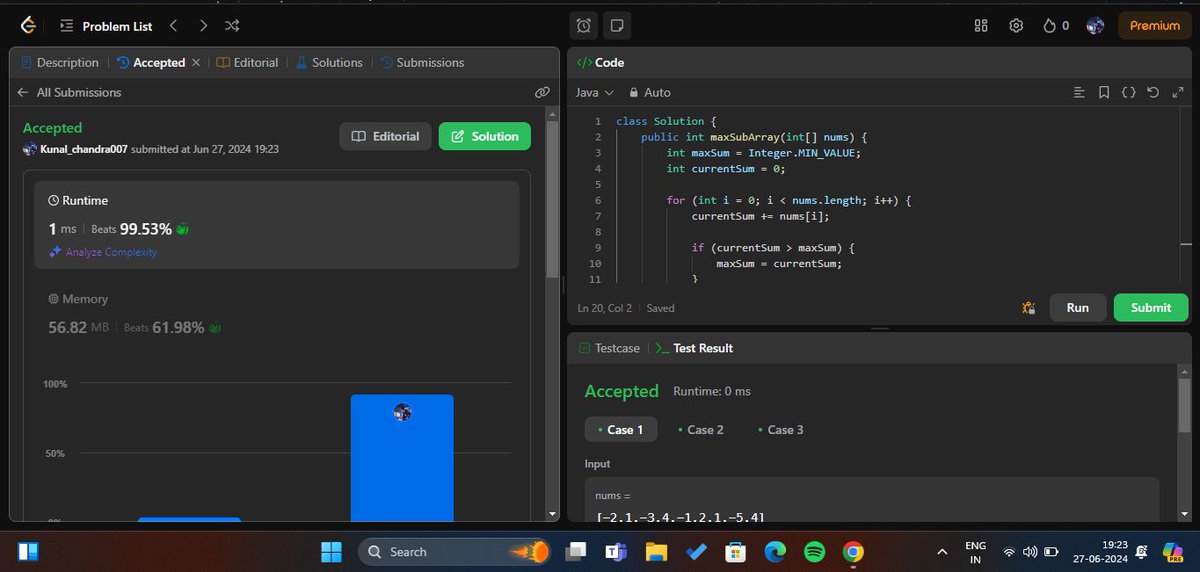Viewport: 1200px width, 572px height.
Task: Open the Submissions tab
Action: pyautogui.click(x=421, y=62)
